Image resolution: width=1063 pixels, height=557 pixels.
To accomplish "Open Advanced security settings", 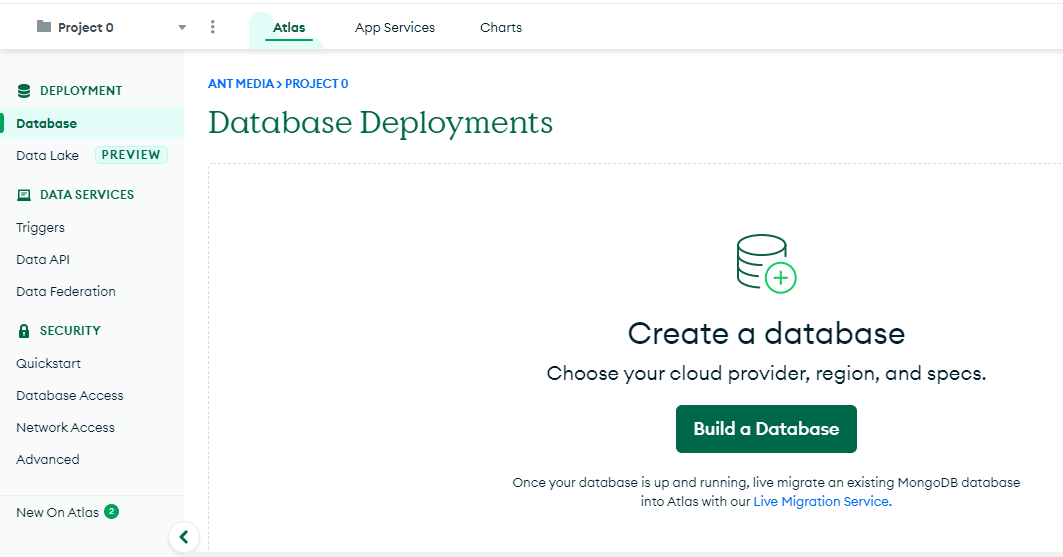I will tap(47, 459).
